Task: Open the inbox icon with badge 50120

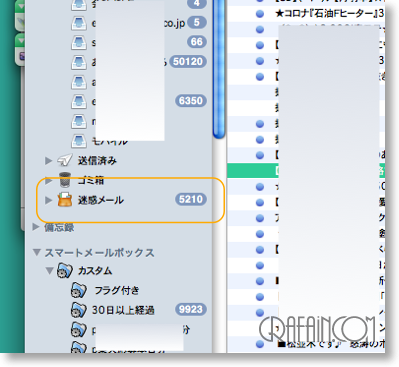Action: [79, 62]
